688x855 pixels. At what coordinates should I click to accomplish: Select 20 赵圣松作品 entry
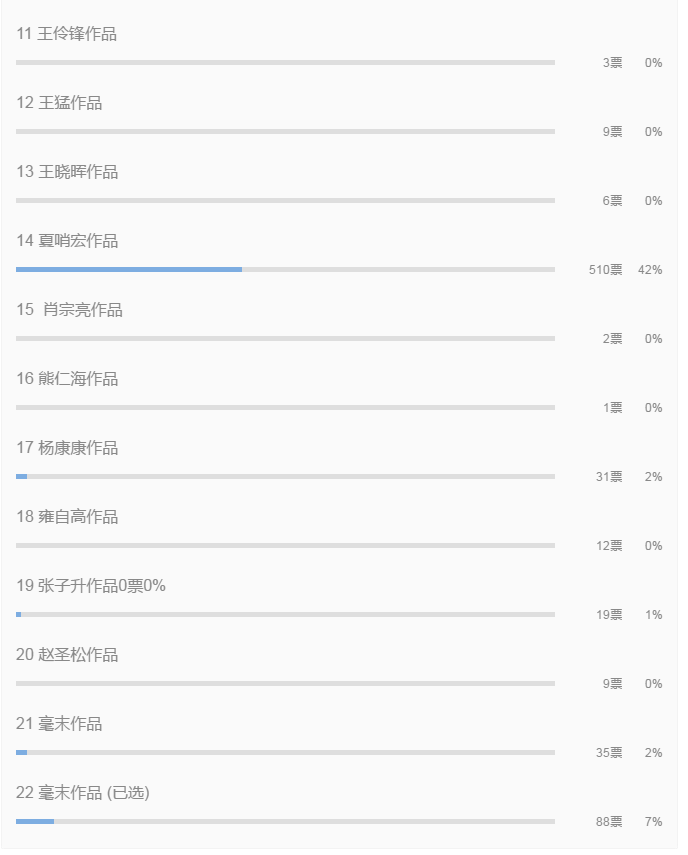pyautogui.click(x=67, y=654)
